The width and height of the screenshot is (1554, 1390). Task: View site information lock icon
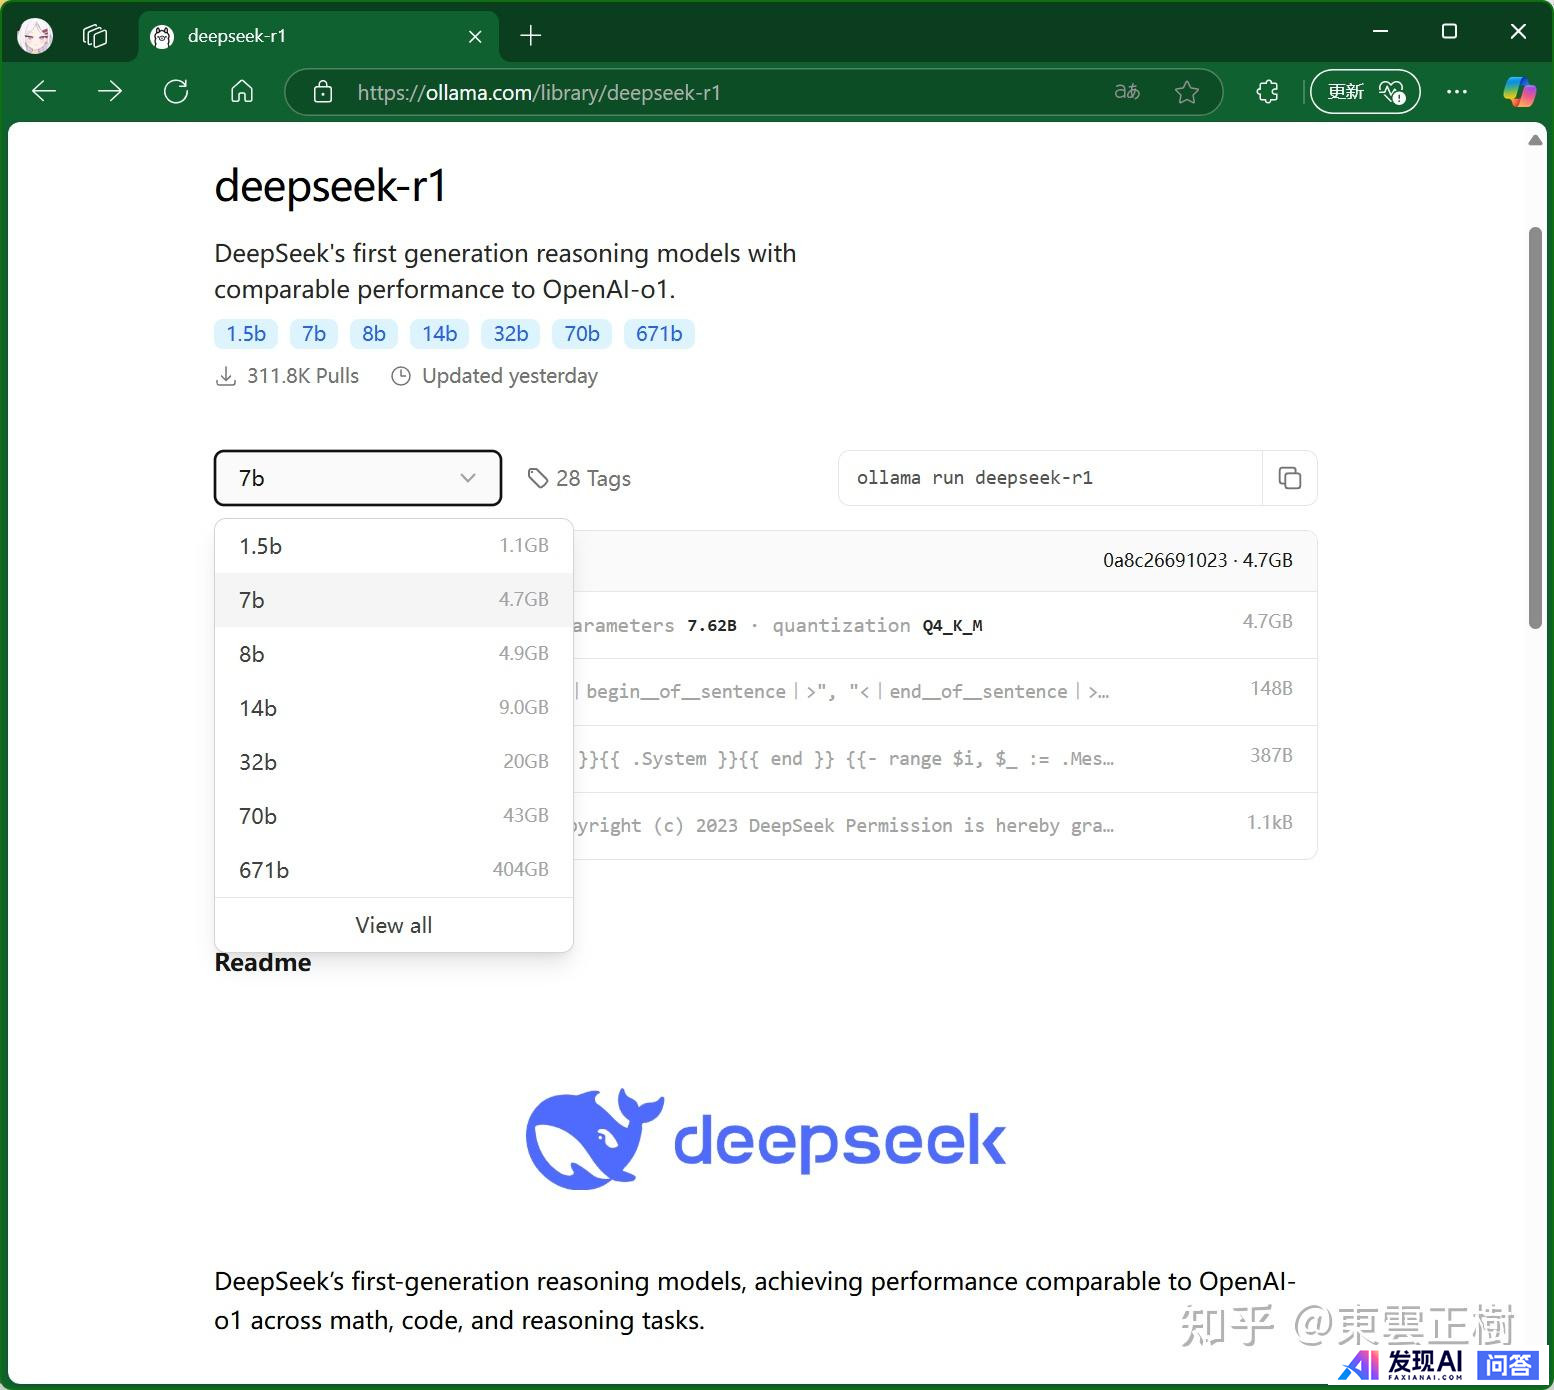(x=323, y=92)
